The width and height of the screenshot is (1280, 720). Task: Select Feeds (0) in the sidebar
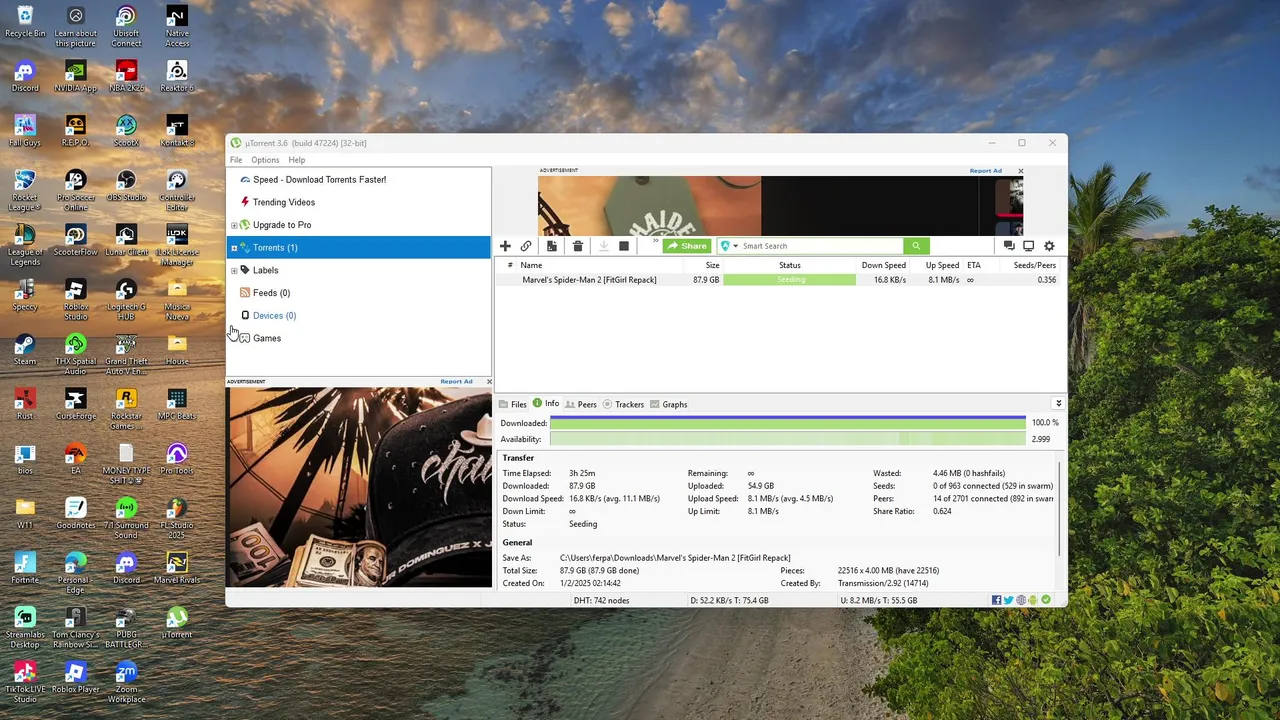(x=272, y=293)
